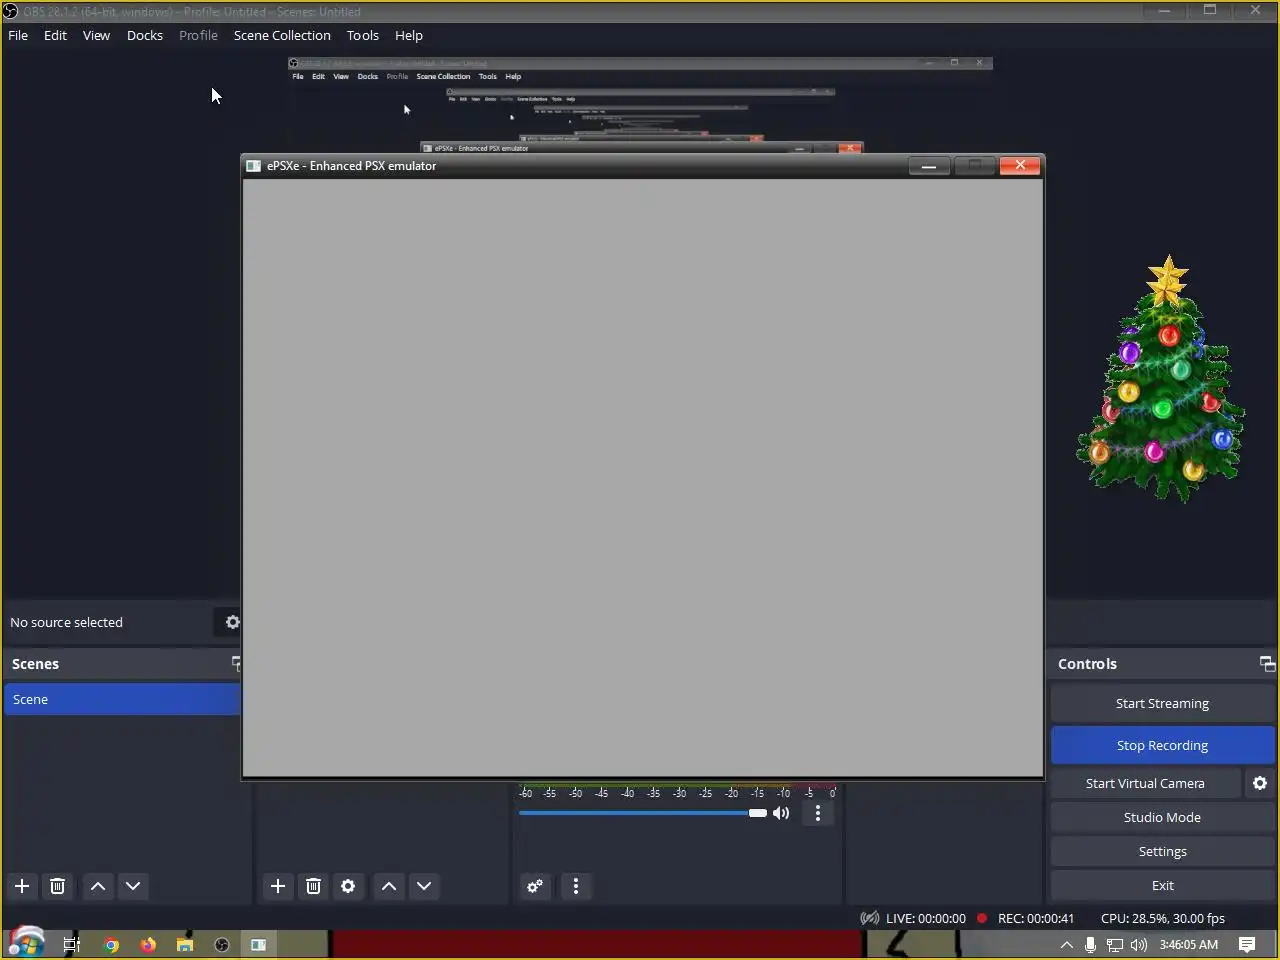Float the Scenes dock panel
The image size is (1280, 960).
click(x=236, y=663)
